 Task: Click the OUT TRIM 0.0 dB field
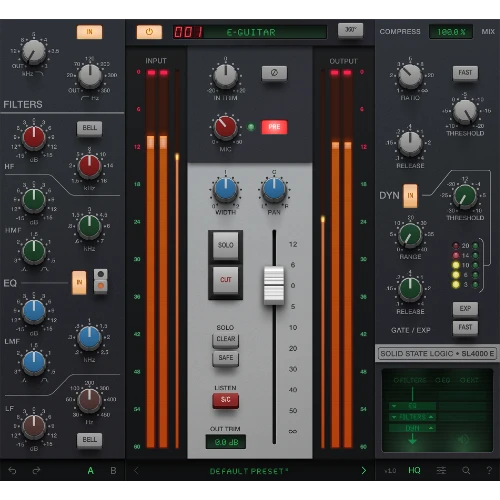click(226, 442)
